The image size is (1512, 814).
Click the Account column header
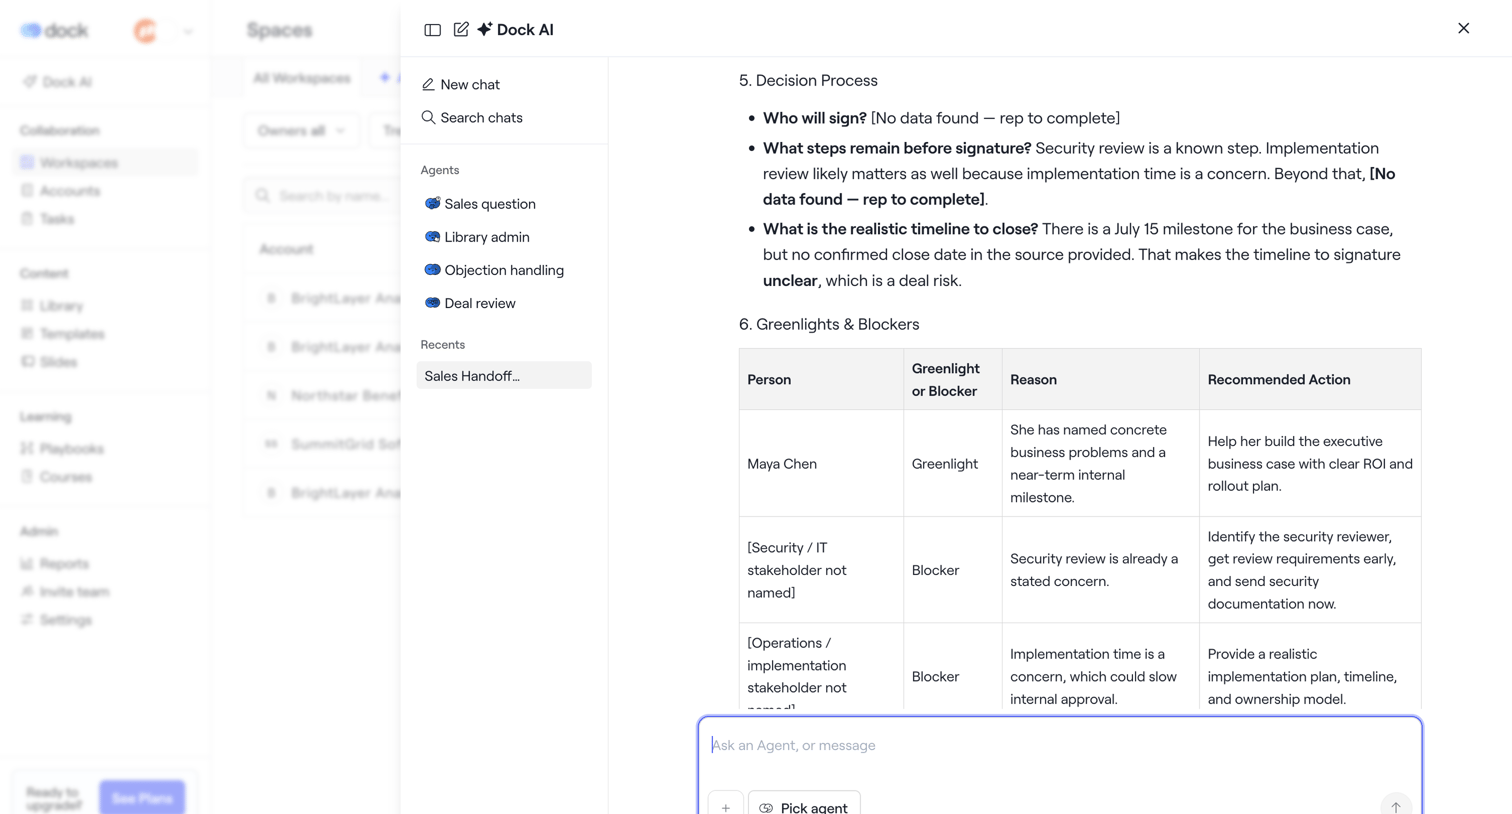[x=286, y=249]
